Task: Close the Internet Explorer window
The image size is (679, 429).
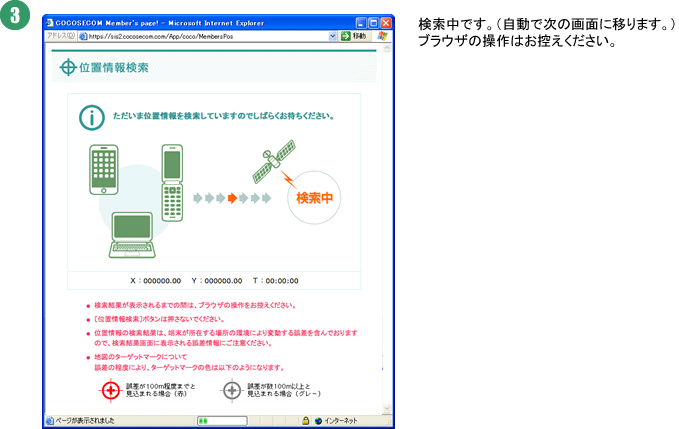Action: [x=385, y=23]
